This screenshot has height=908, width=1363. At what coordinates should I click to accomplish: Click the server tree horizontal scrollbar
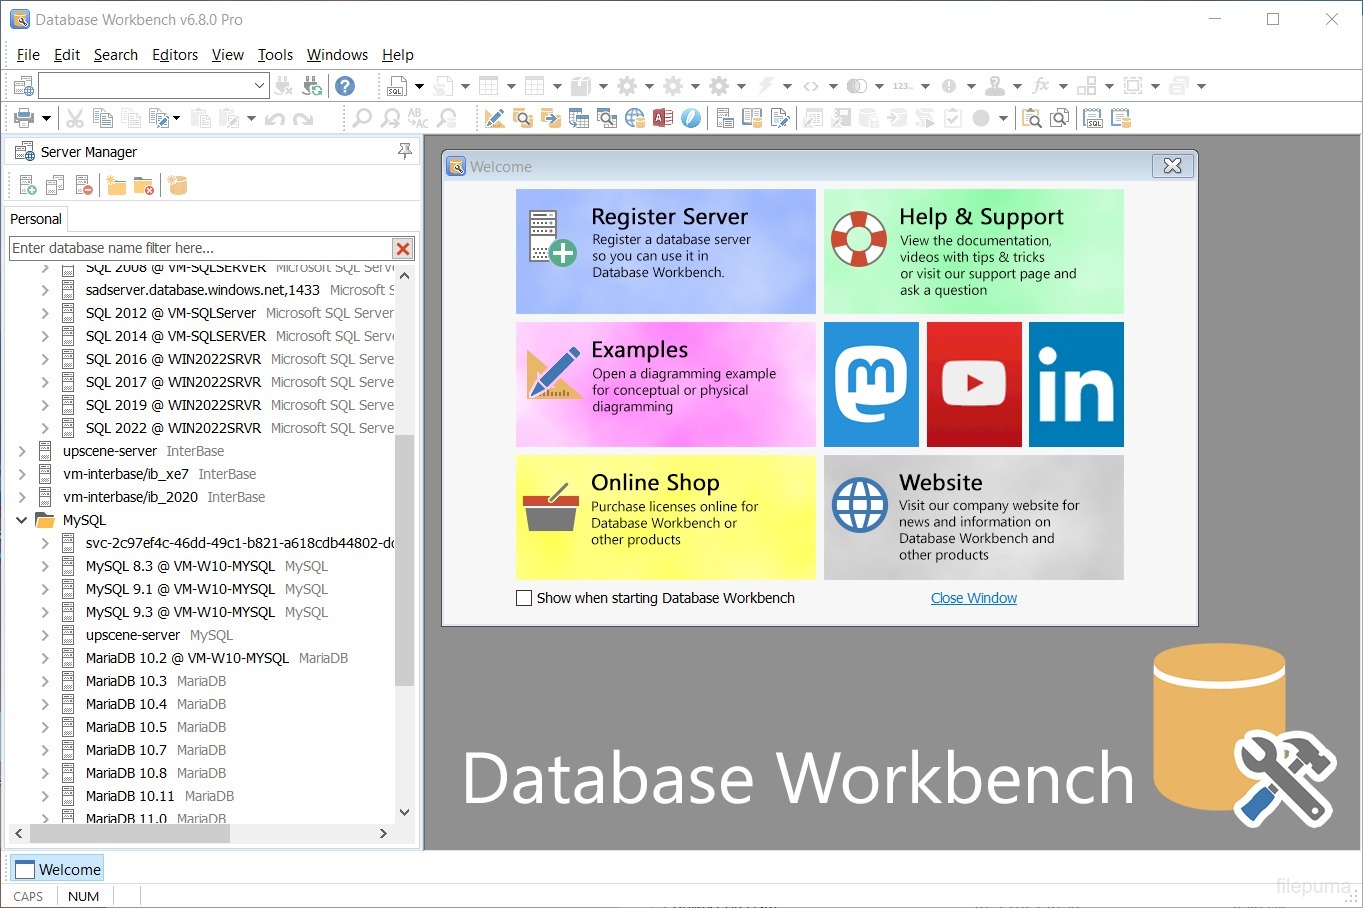[130, 833]
